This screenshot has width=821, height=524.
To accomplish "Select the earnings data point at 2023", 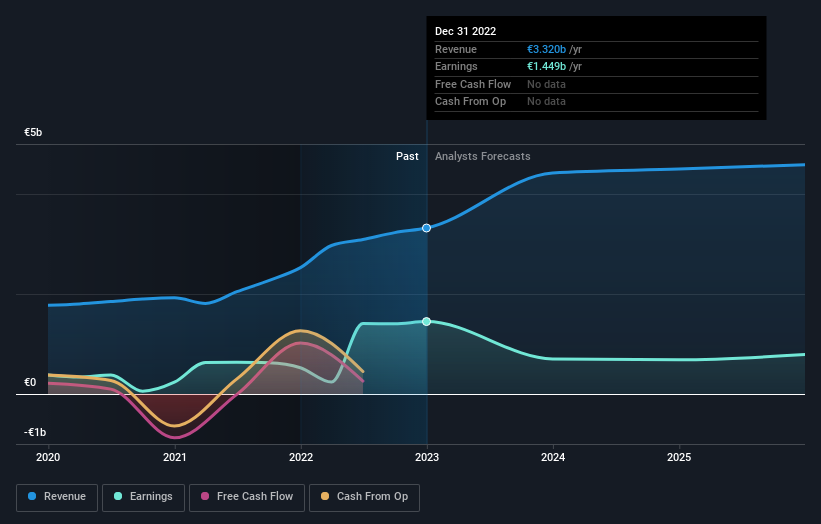I will pos(426,321).
